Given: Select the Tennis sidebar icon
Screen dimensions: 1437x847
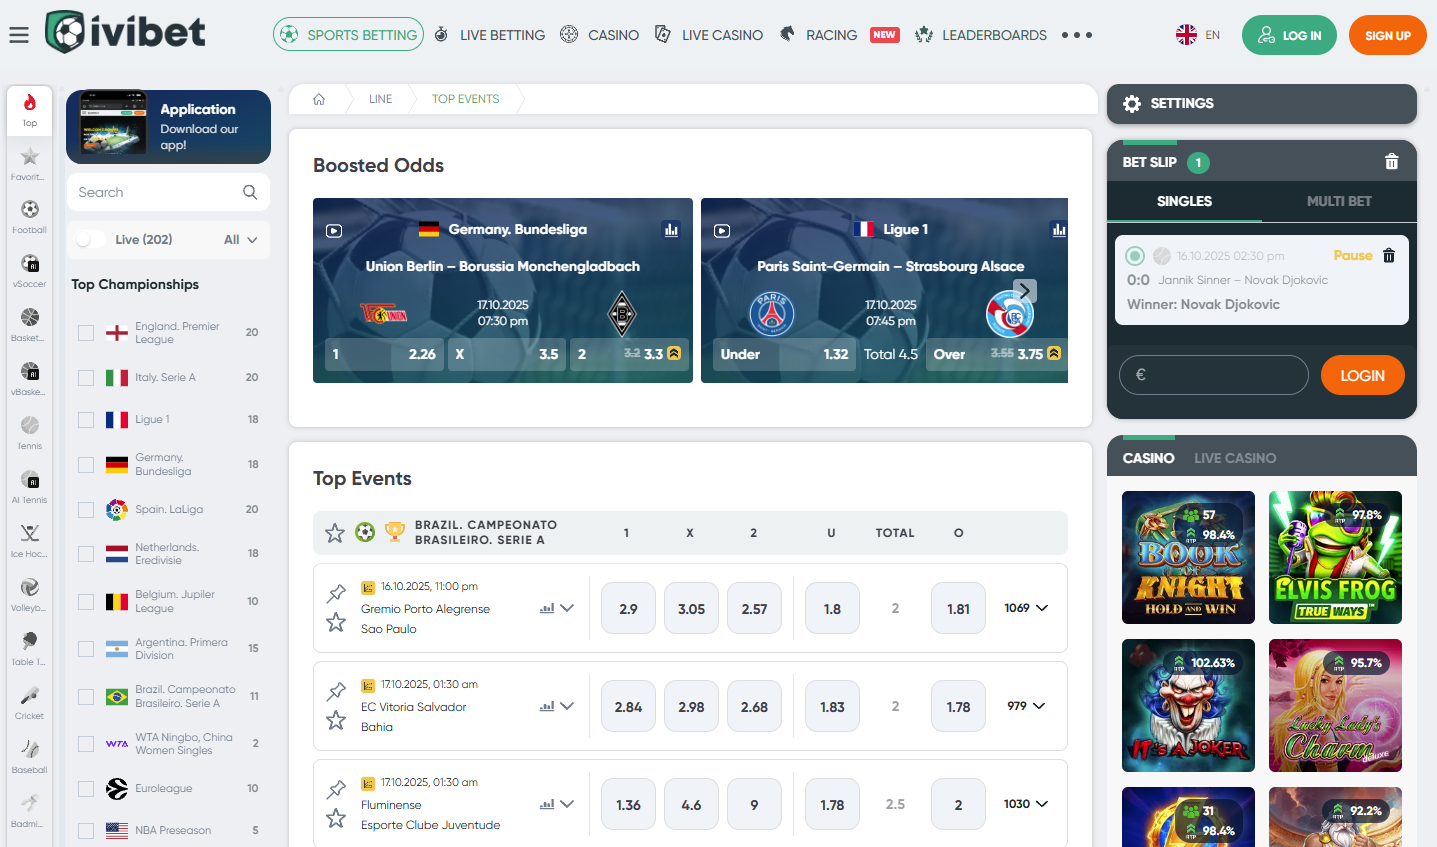Looking at the screenshot, I should click(30, 431).
